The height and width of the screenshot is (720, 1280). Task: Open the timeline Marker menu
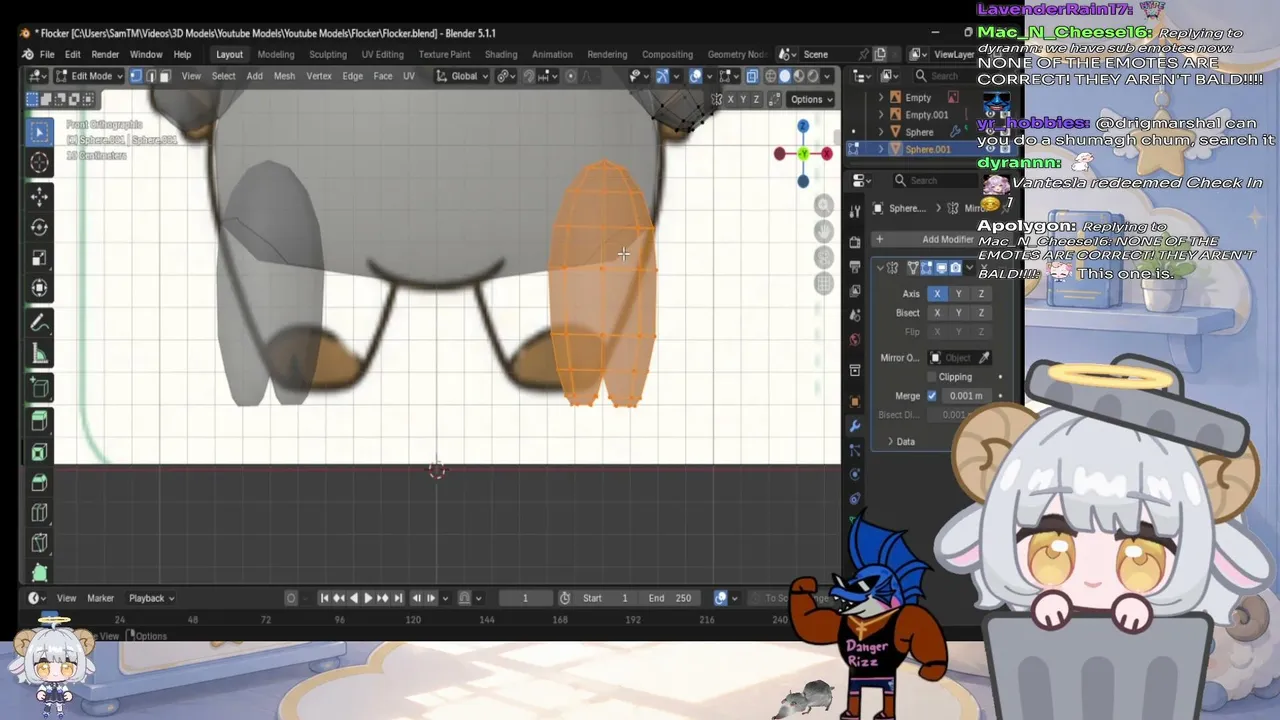point(100,598)
